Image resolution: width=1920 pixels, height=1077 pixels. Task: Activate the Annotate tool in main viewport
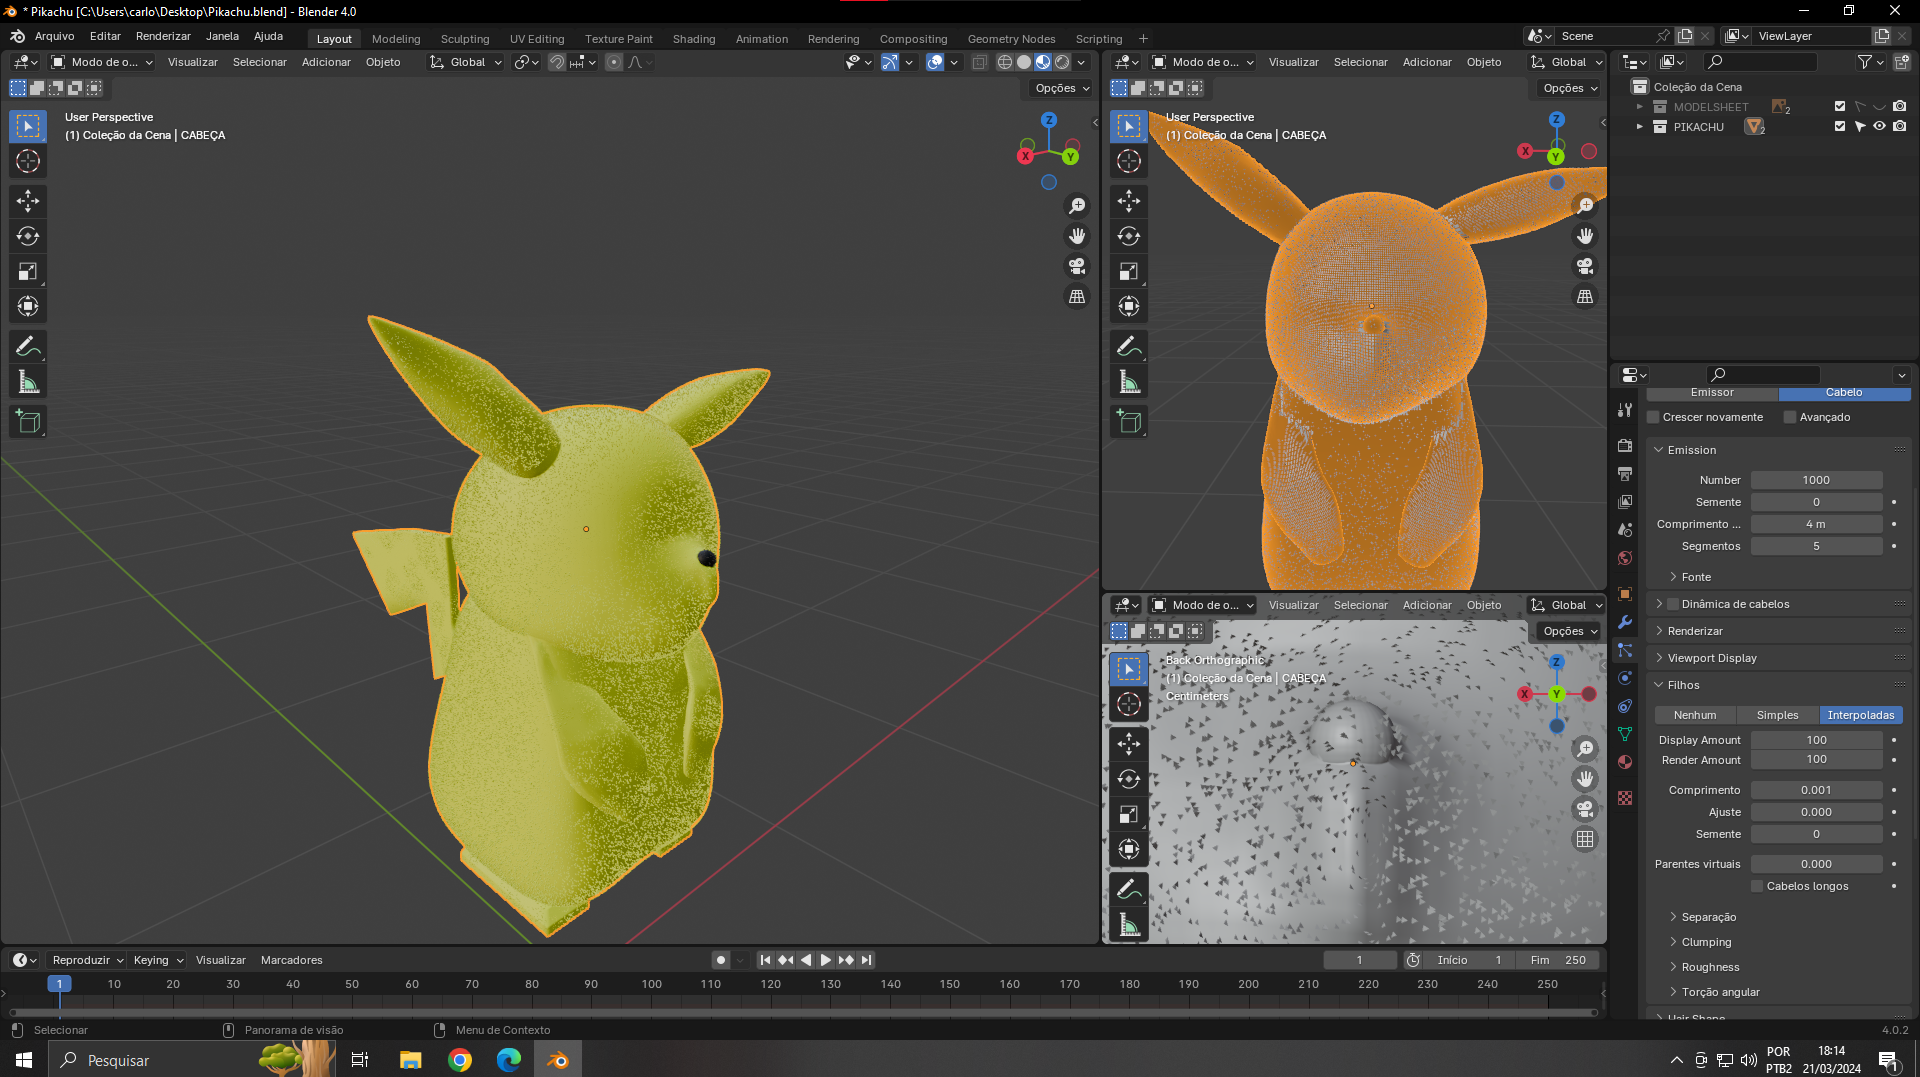(x=28, y=347)
